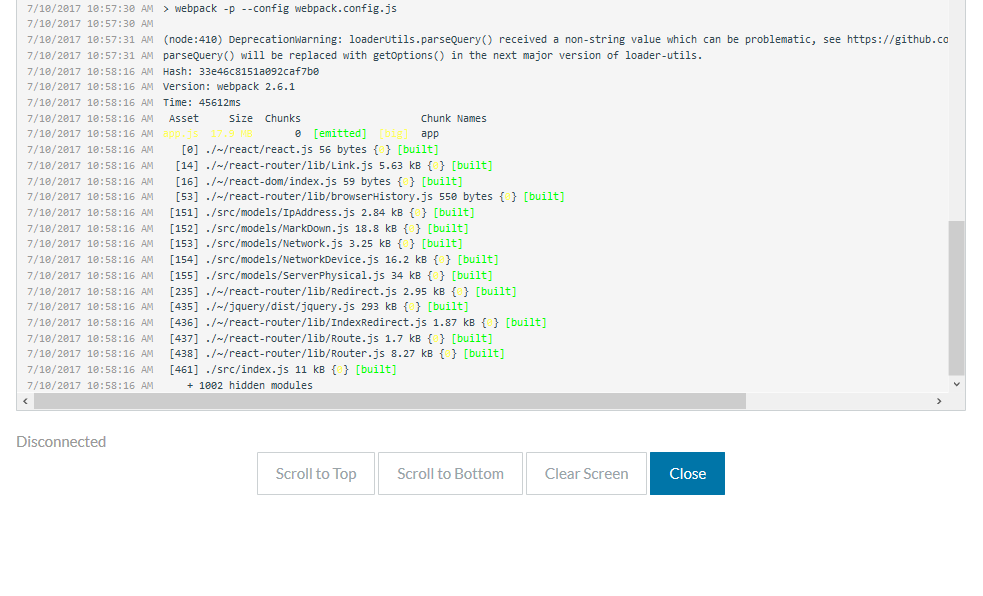Click the Chunks column header
The image size is (983, 596).
pyautogui.click(x=283, y=118)
